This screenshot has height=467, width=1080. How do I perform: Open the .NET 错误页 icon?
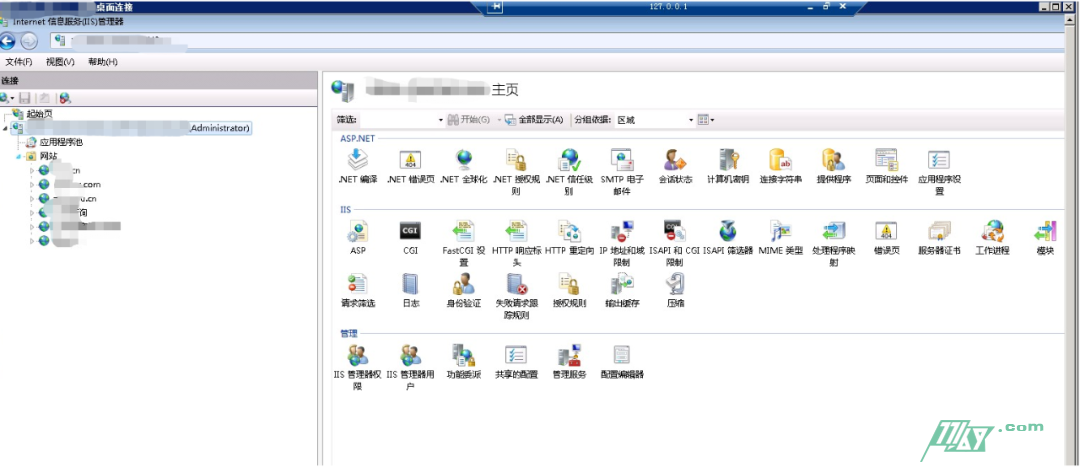pos(411,161)
